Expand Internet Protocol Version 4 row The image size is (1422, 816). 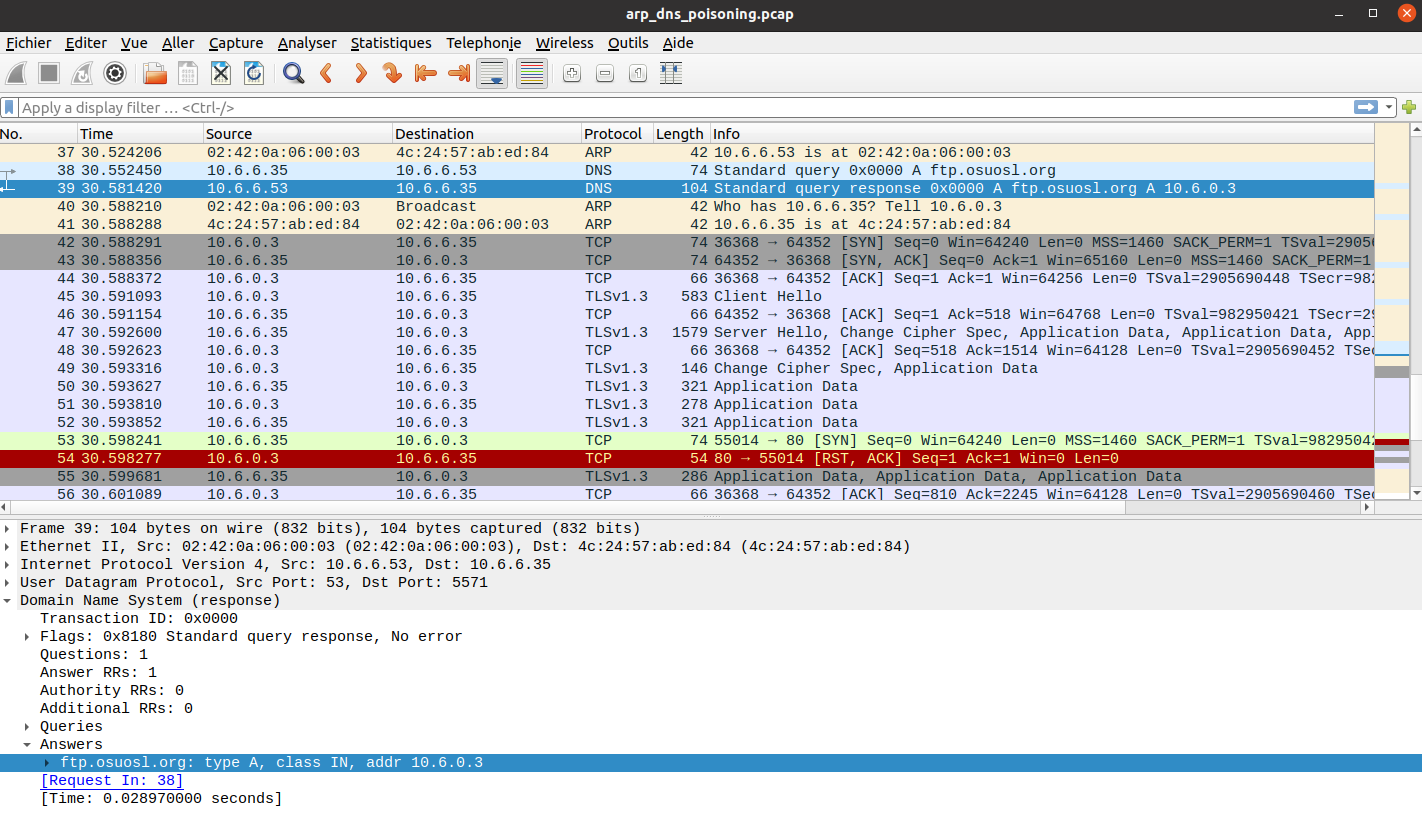click(x=9, y=565)
